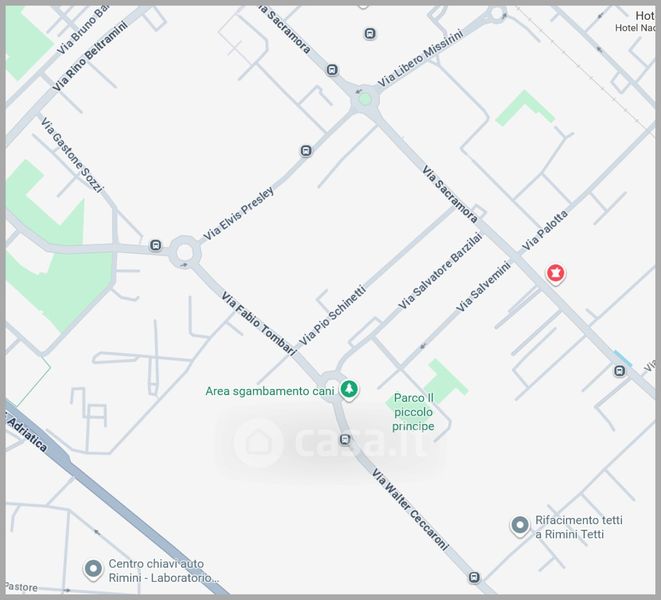This screenshot has height=600, width=661.
Task: Click the bus stop near the blue segment
Action: 619,371
